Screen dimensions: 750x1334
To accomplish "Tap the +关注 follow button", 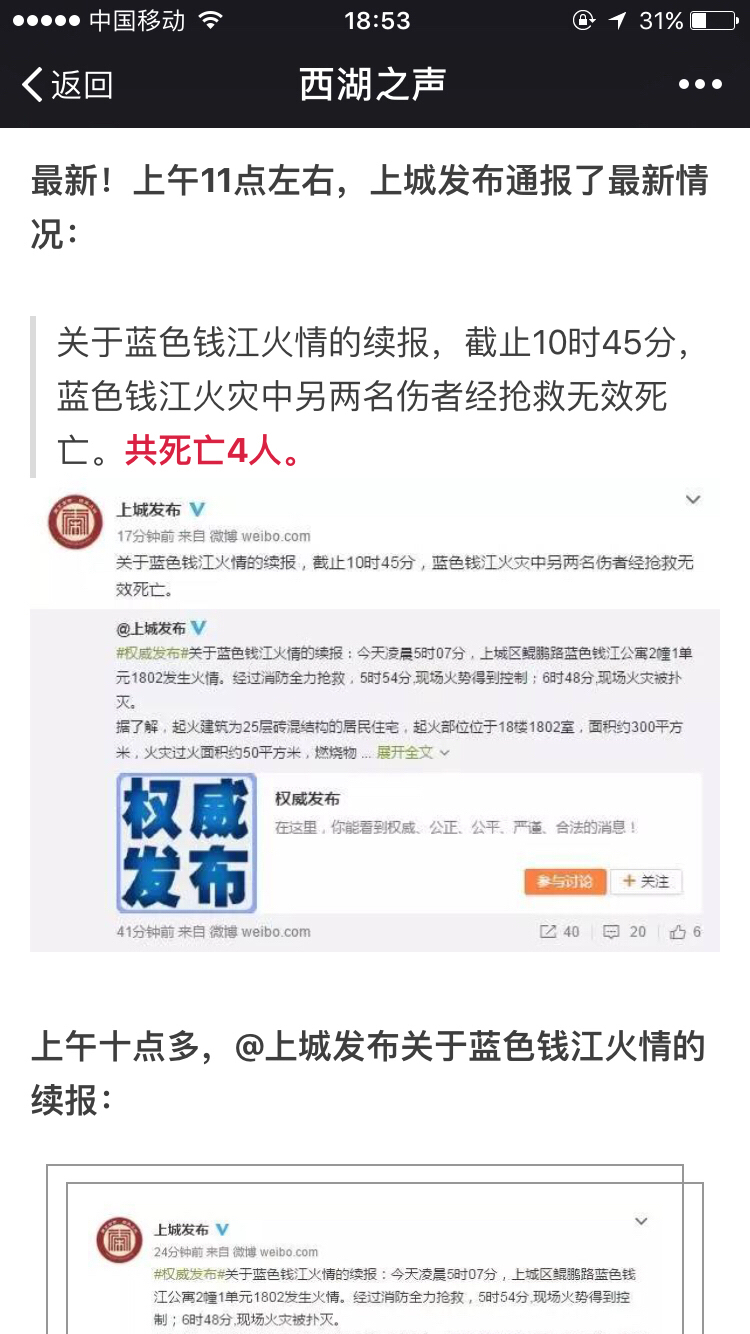I will coord(646,881).
